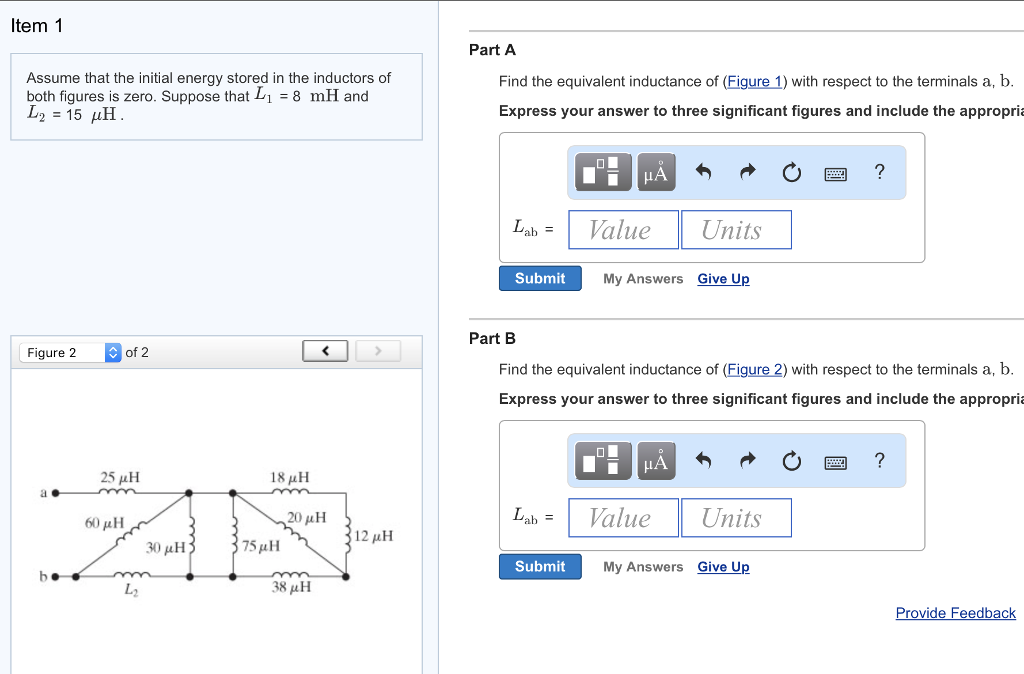Click the previous figure arrow

[325, 350]
